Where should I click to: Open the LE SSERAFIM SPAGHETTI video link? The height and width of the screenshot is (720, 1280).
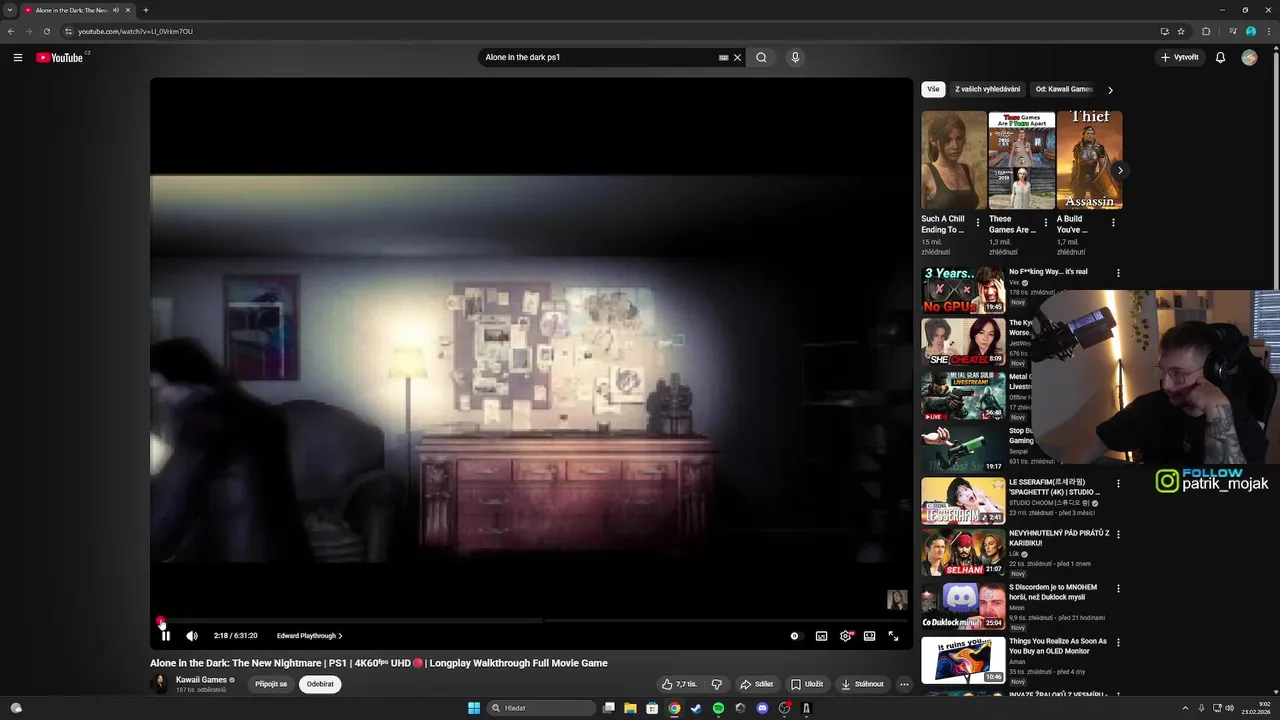pos(1054,487)
